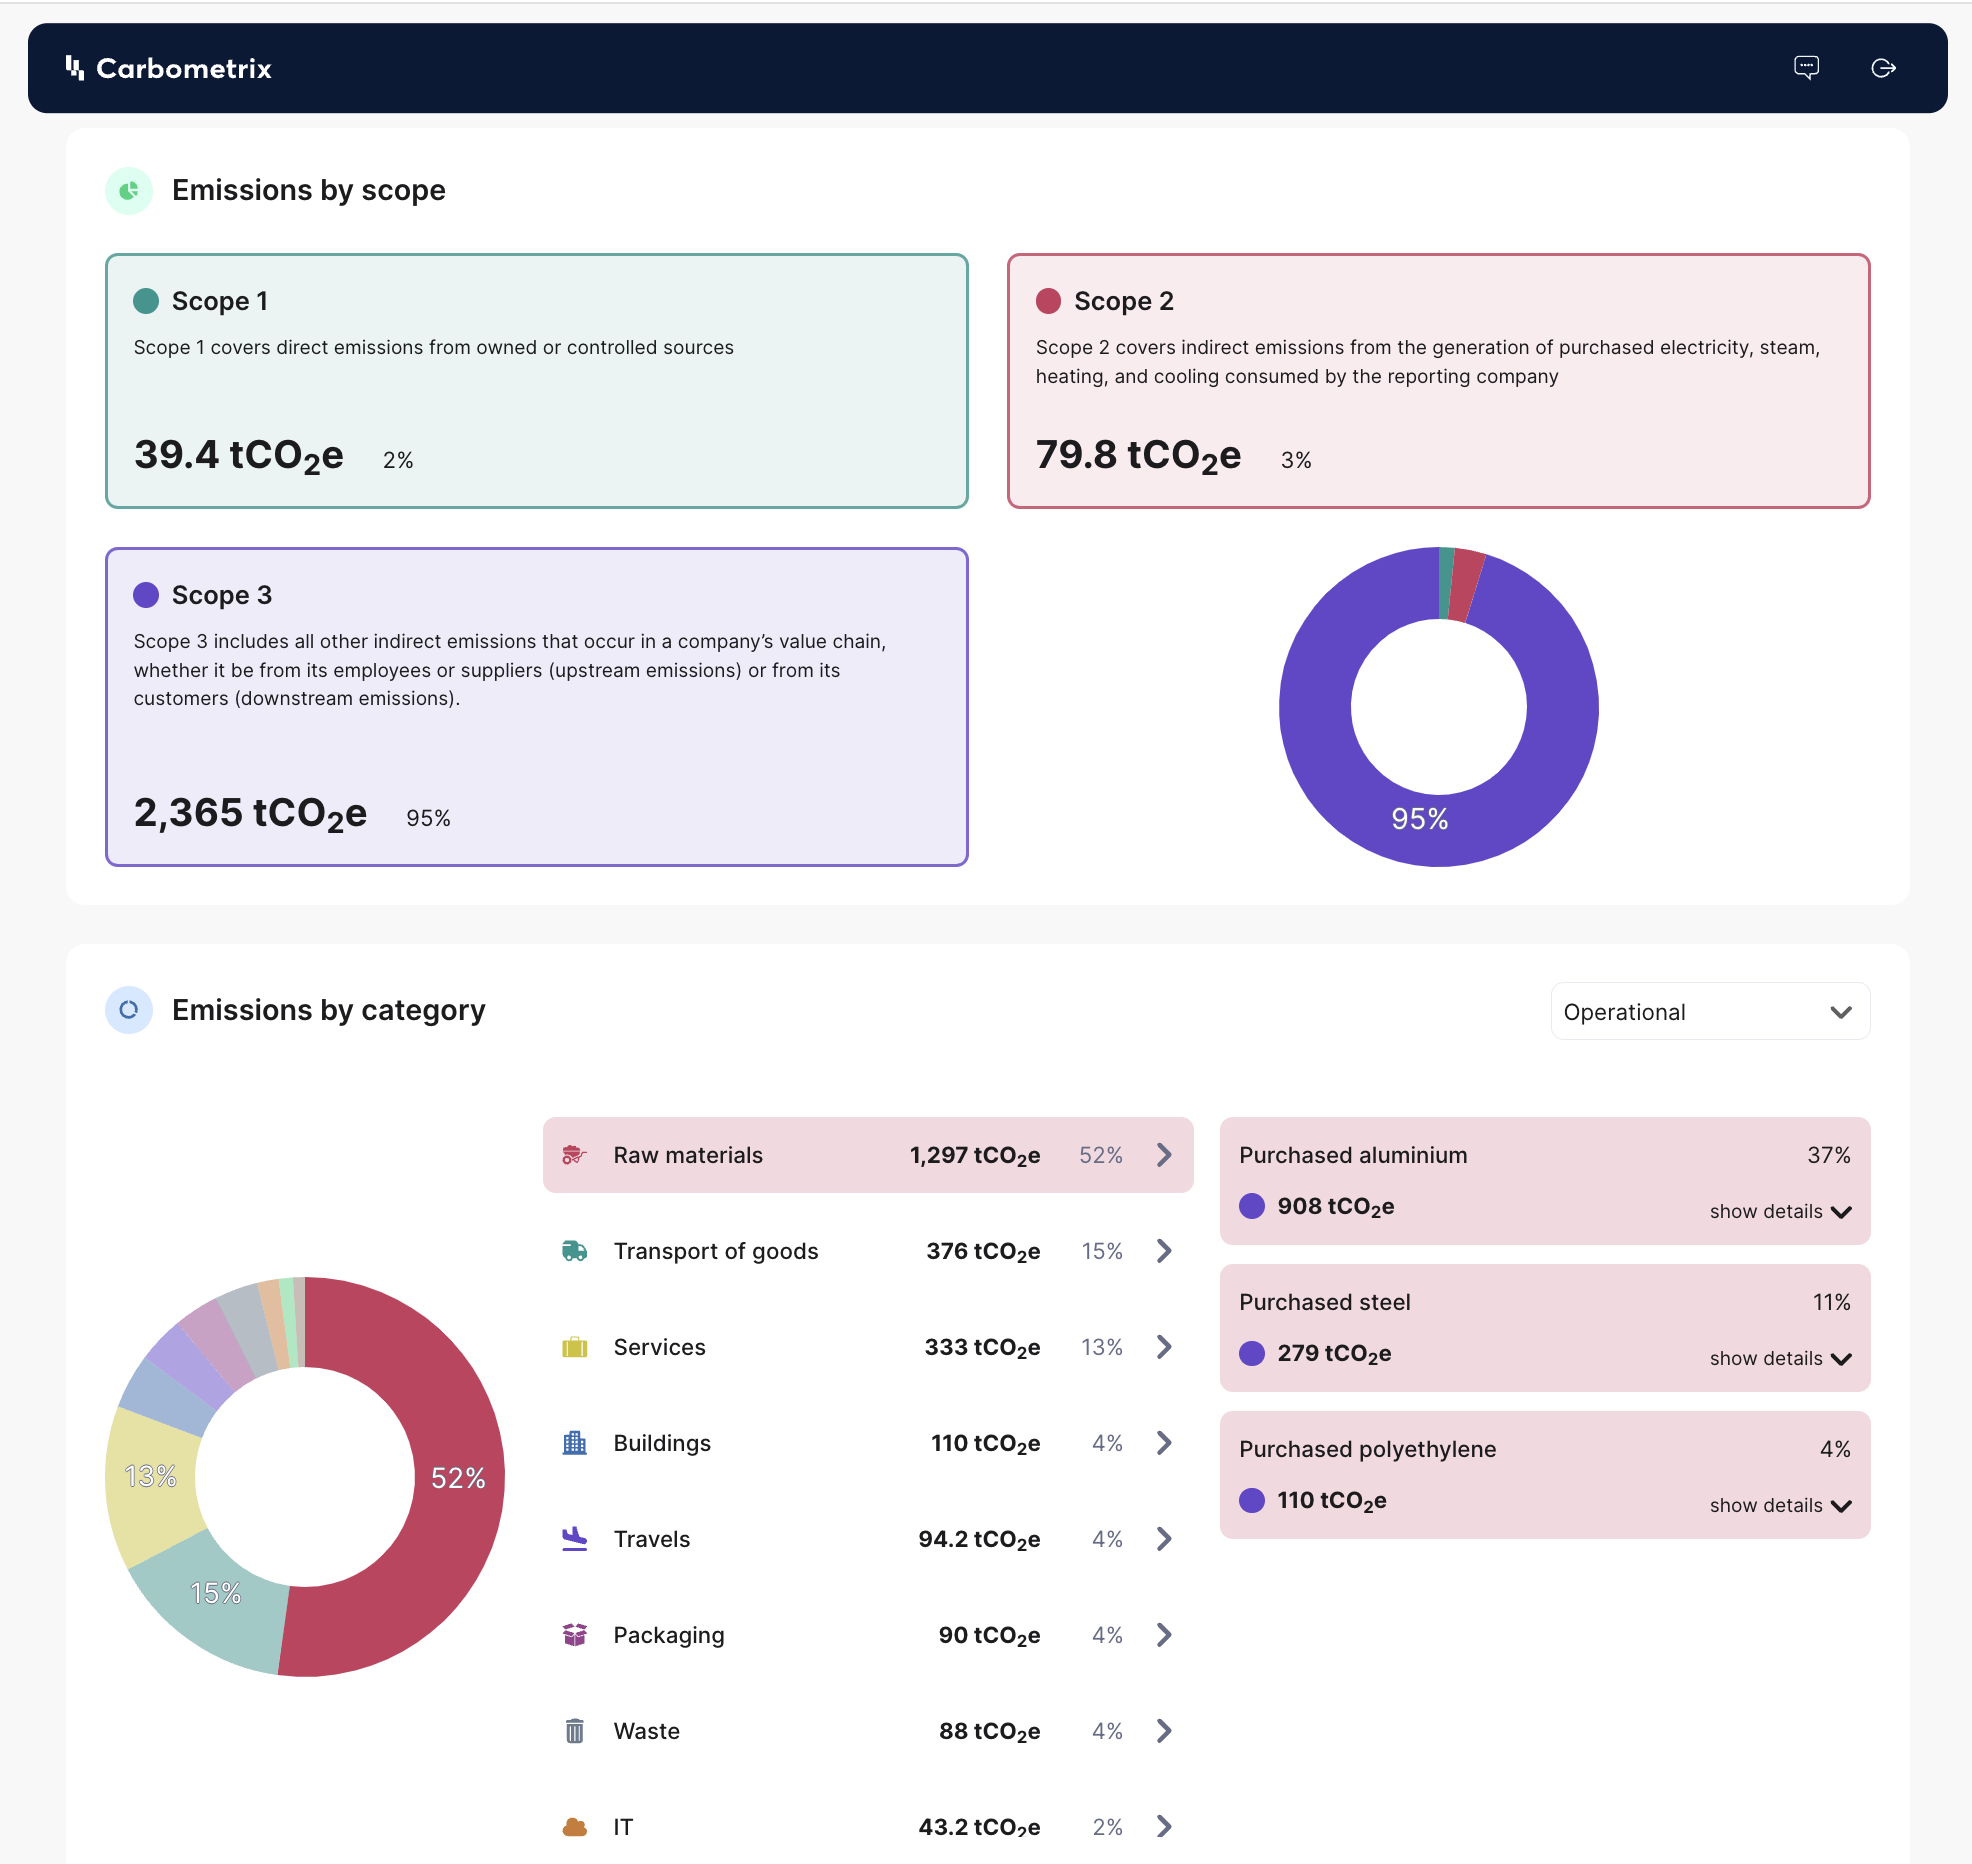Screen dimensions: 1972x1864
Task: Click the Buildings icon
Action: tap(574, 1443)
